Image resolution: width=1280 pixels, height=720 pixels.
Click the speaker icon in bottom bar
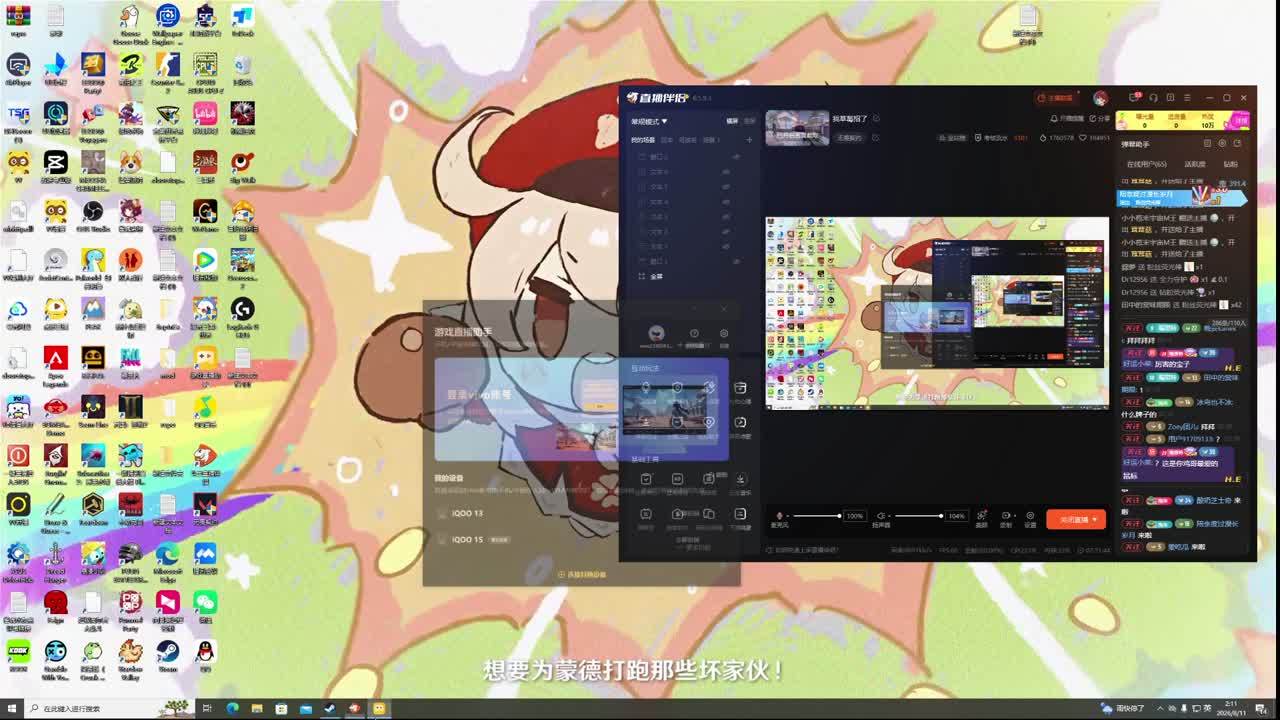point(881,516)
